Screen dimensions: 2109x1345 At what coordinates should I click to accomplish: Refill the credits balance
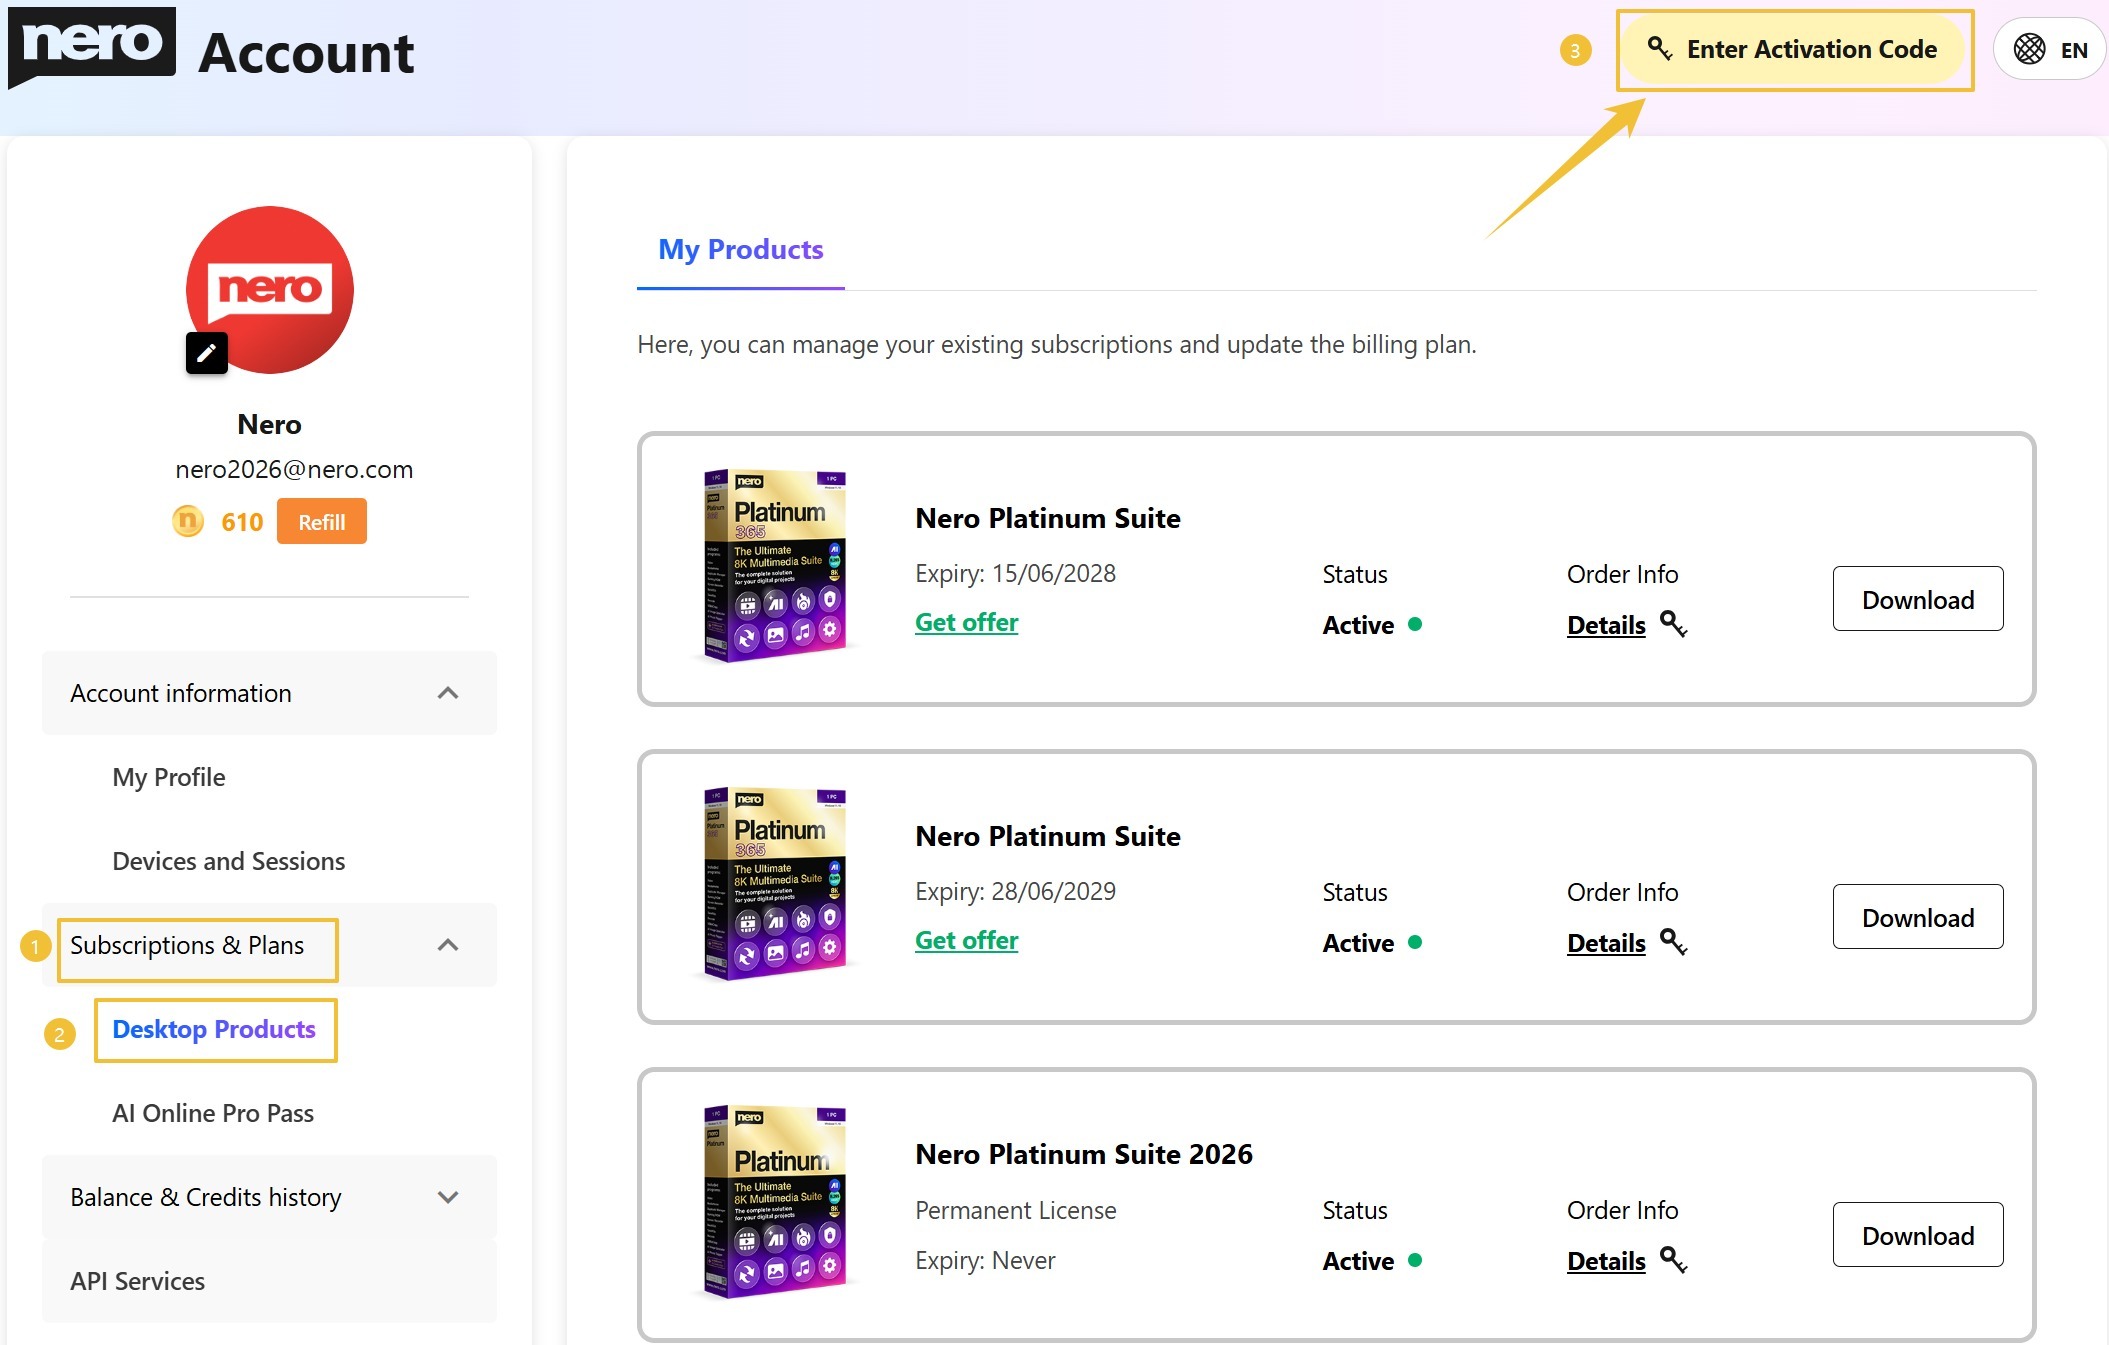pyautogui.click(x=322, y=522)
